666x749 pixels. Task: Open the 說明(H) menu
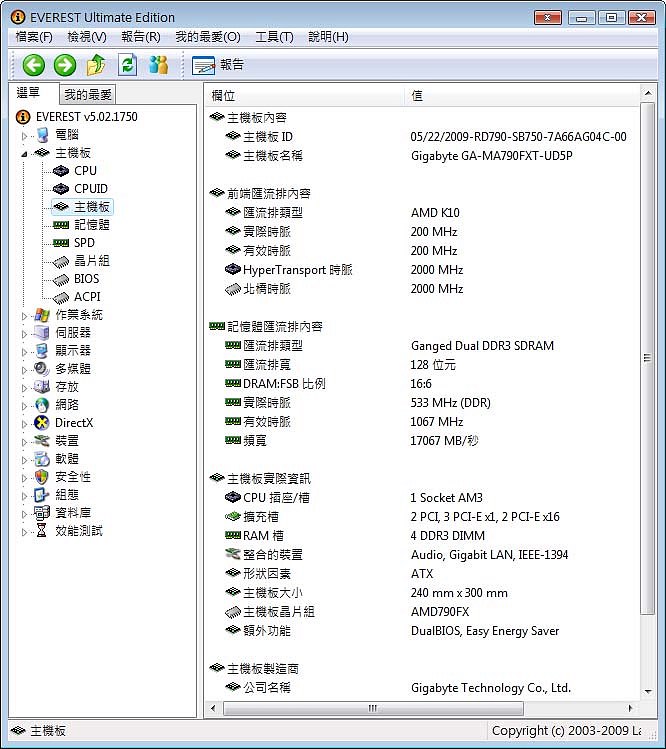(x=328, y=37)
